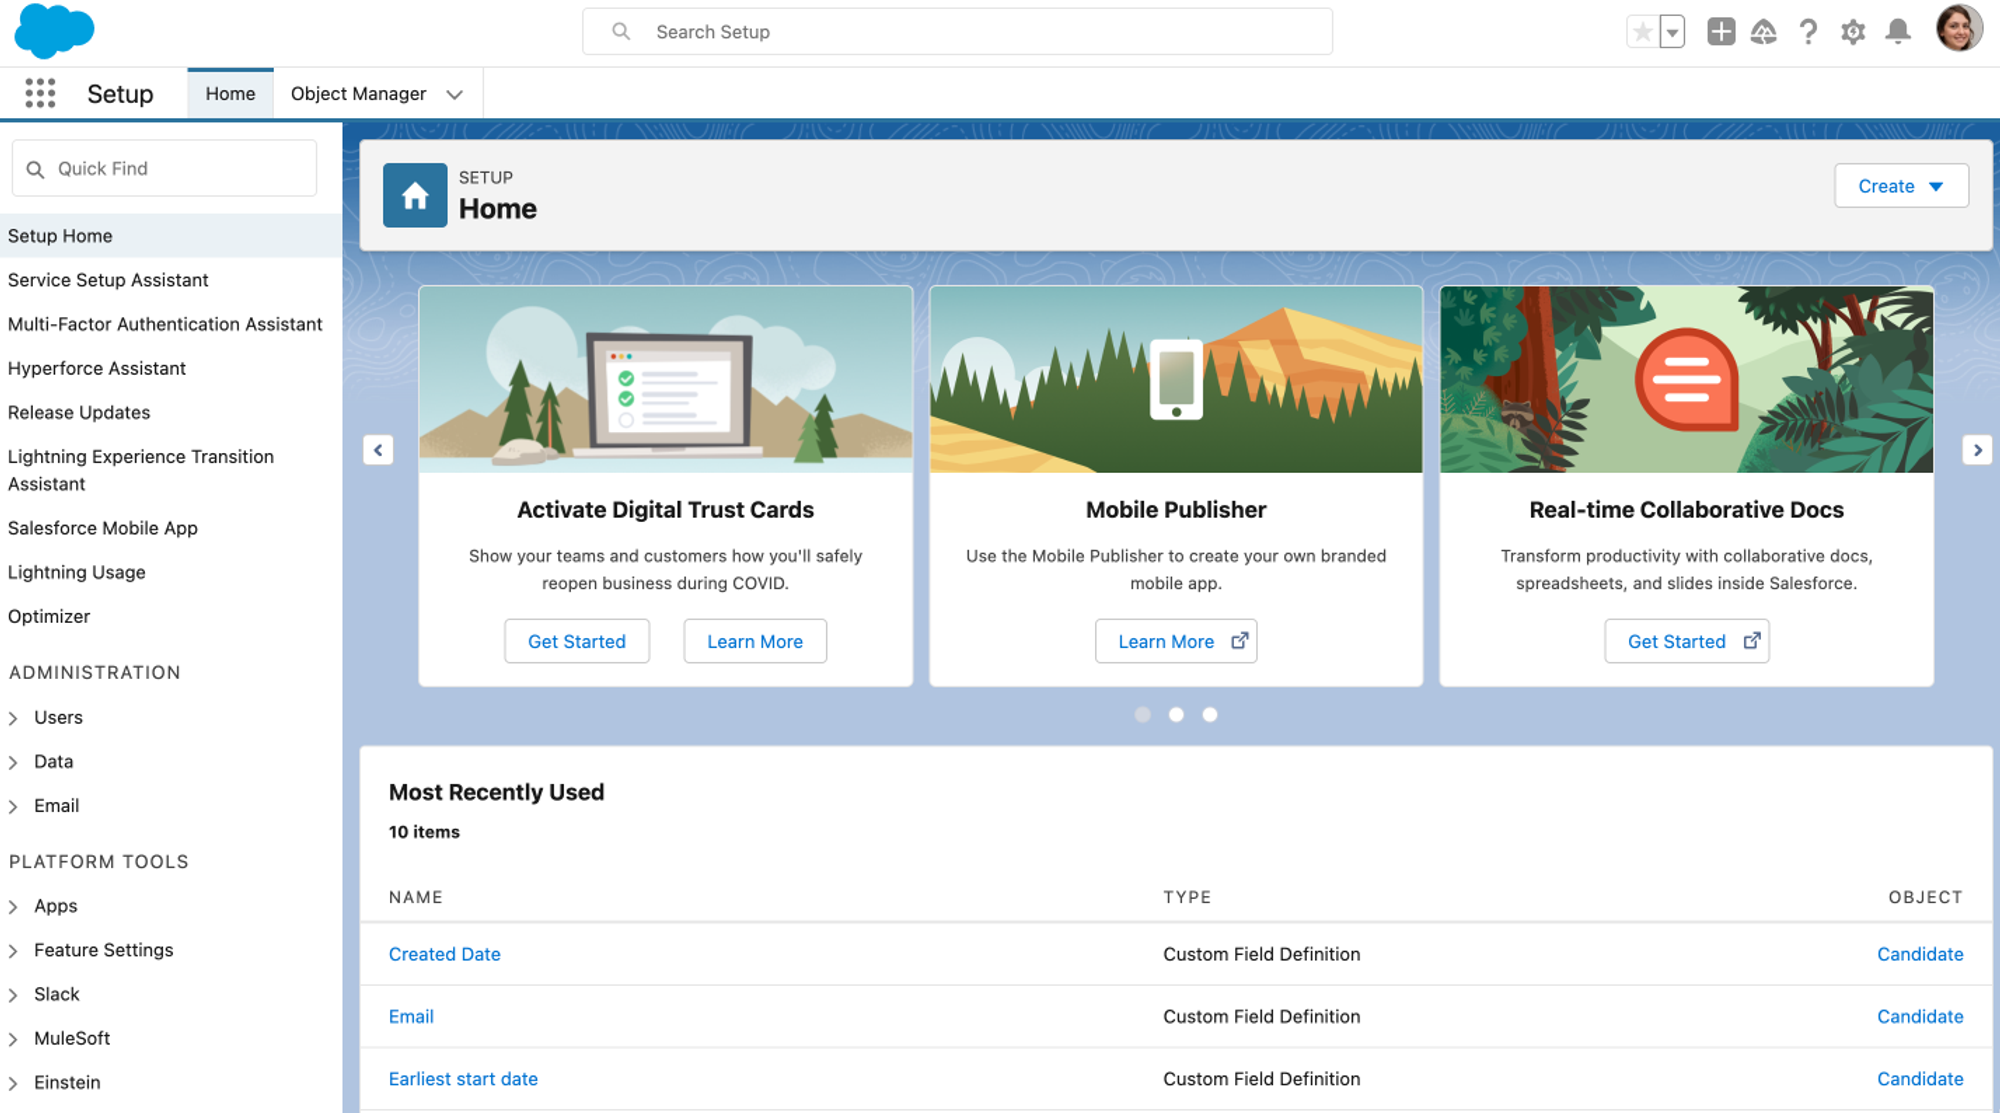Image resolution: width=2000 pixels, height=1113 pixels.
Task: Open Global Actions plus icon
Action: point(1720,32)
